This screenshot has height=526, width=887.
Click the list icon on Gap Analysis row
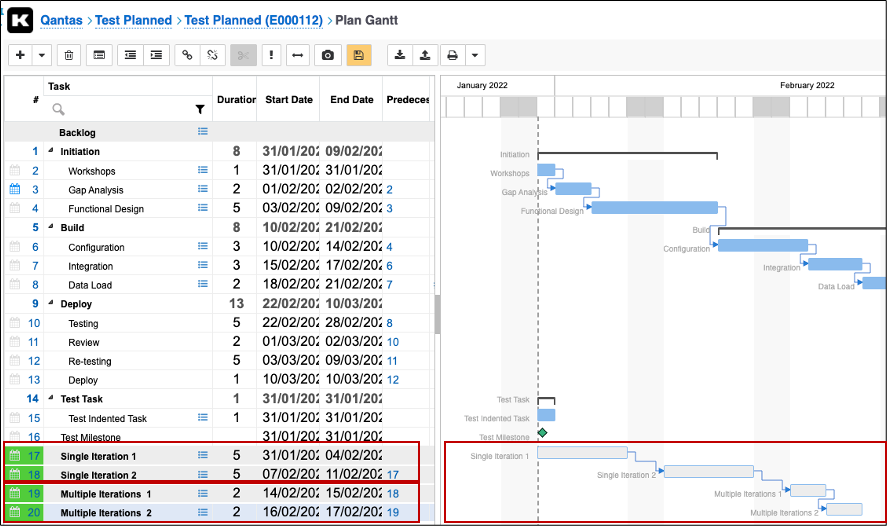203,189
